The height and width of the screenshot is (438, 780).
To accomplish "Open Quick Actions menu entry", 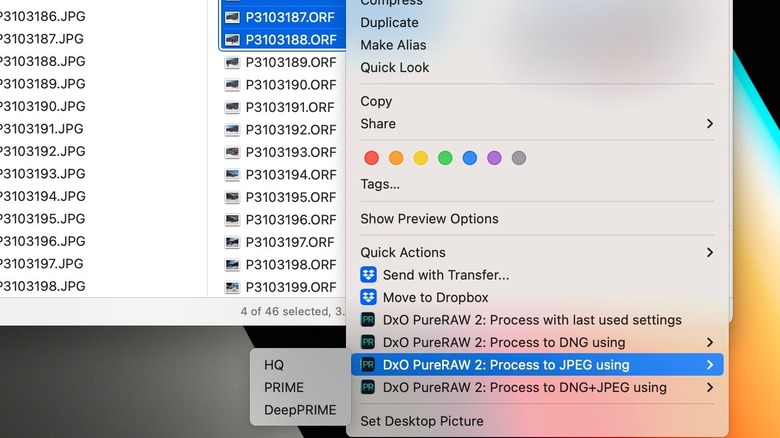I will pyautogui.click(x=403, y=252).
